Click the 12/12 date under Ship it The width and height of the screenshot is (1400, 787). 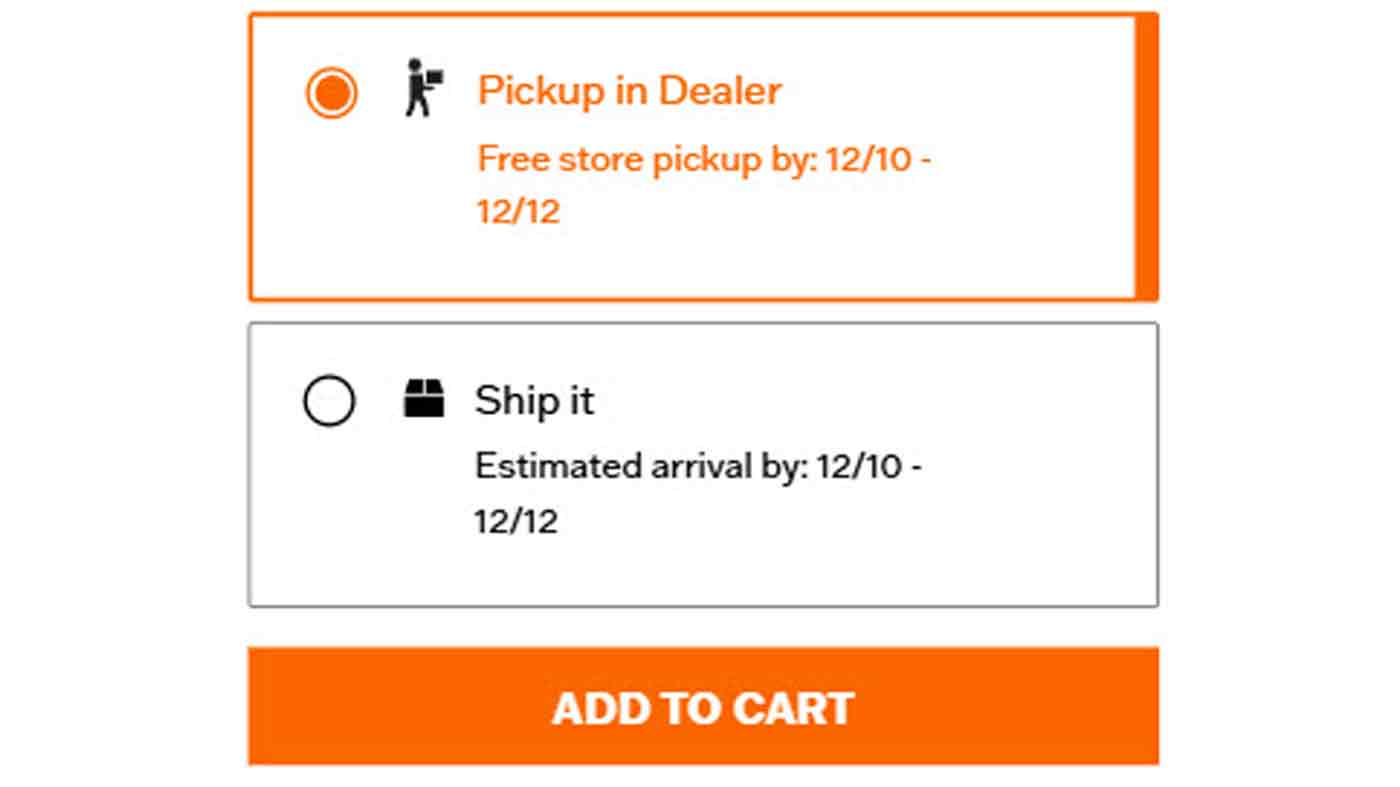click(x=517, y=520)
